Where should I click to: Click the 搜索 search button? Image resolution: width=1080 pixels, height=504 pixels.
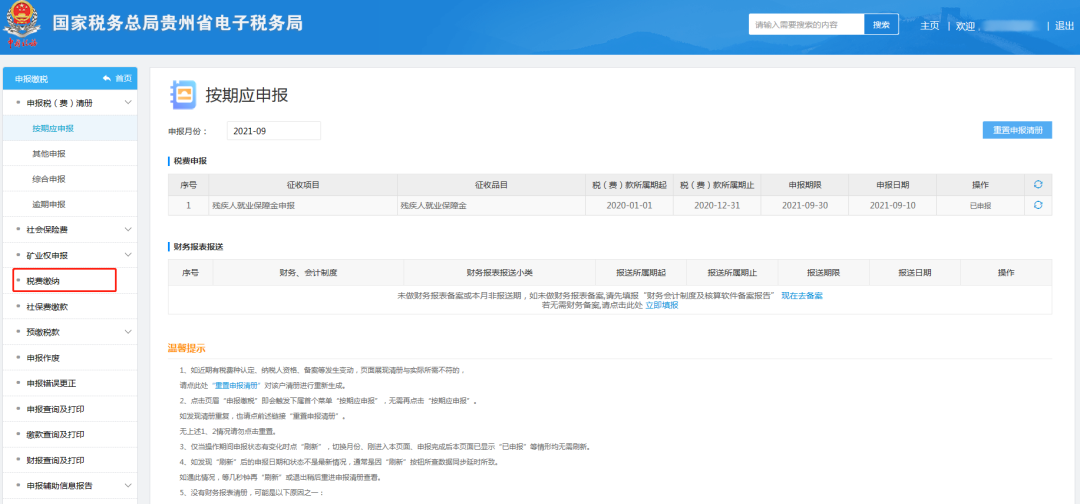click(881, 24)
